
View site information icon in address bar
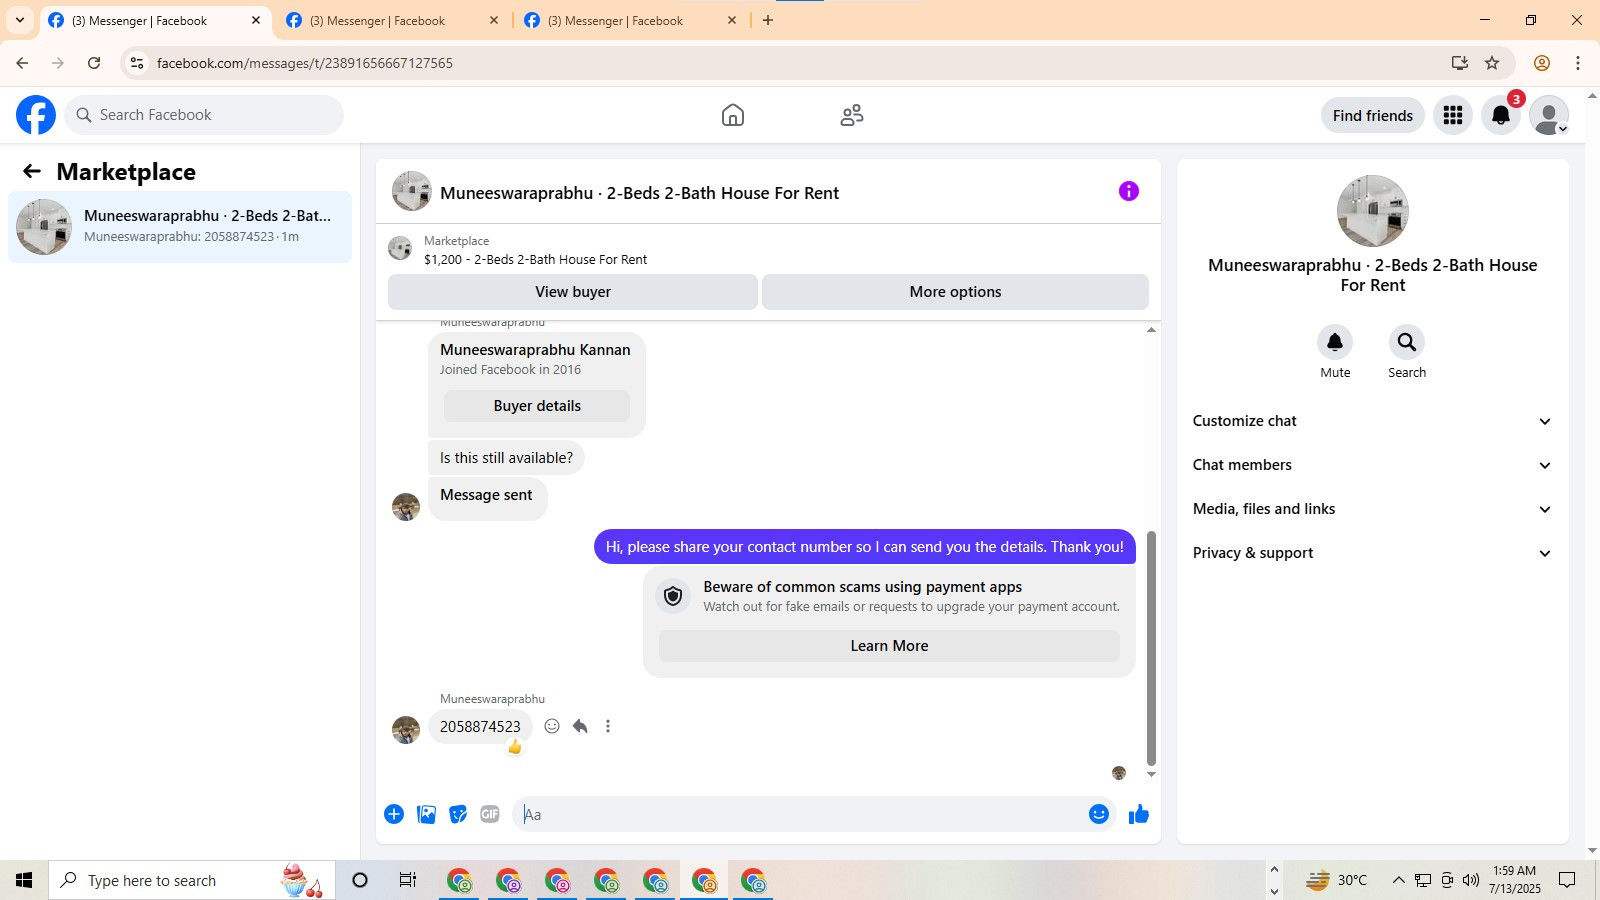(x=138, y=63)
